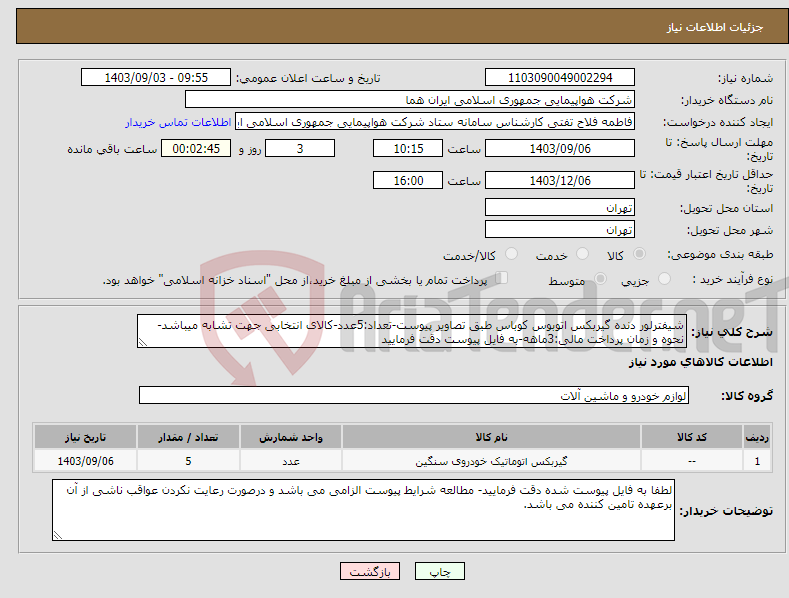This screenshot has height=598, width=789.
Task: Click the بازگشت (back) button
Action: [x=370, y=571]
